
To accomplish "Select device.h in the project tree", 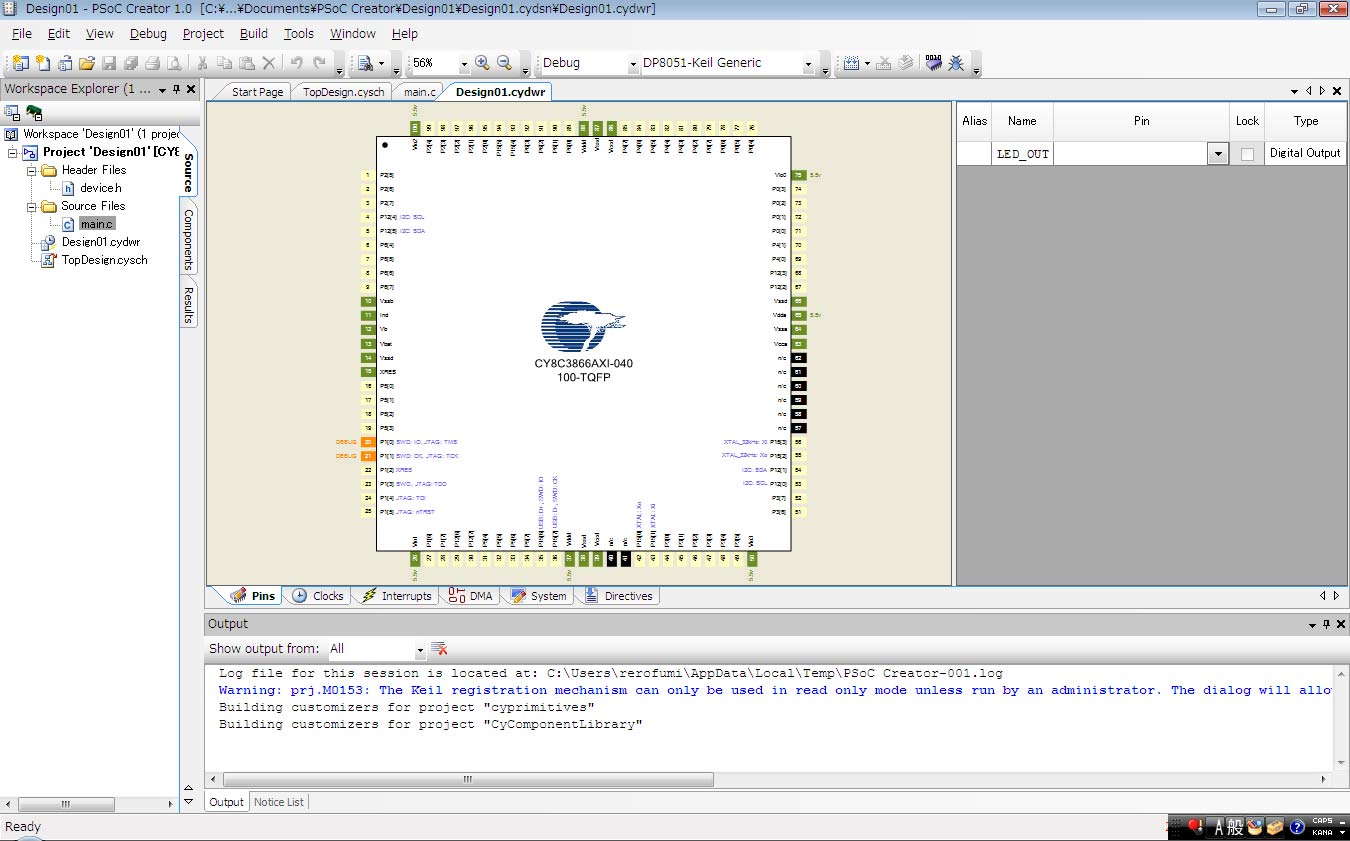I will point(101,188).
